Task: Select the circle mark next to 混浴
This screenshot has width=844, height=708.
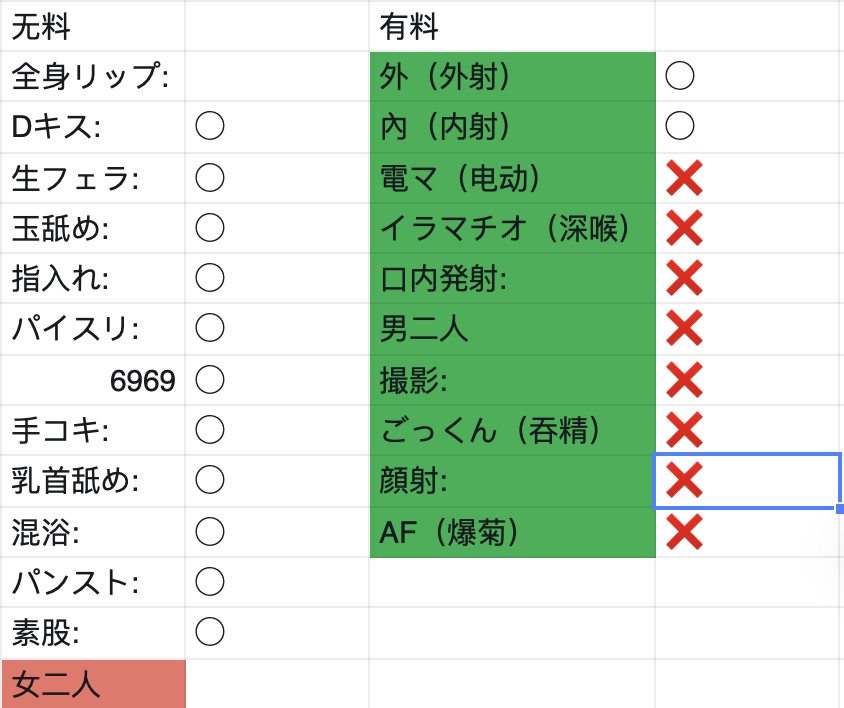Action: (x=210, y=531)
